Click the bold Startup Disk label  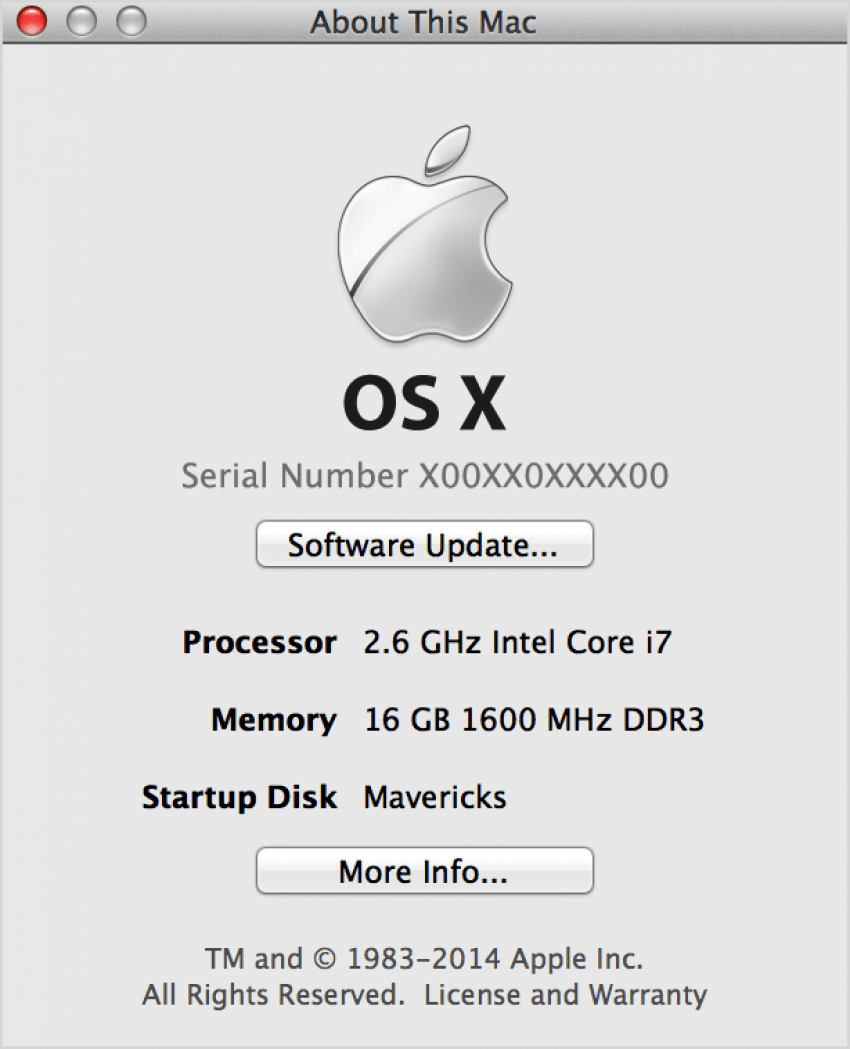click(x=239, y=797)
